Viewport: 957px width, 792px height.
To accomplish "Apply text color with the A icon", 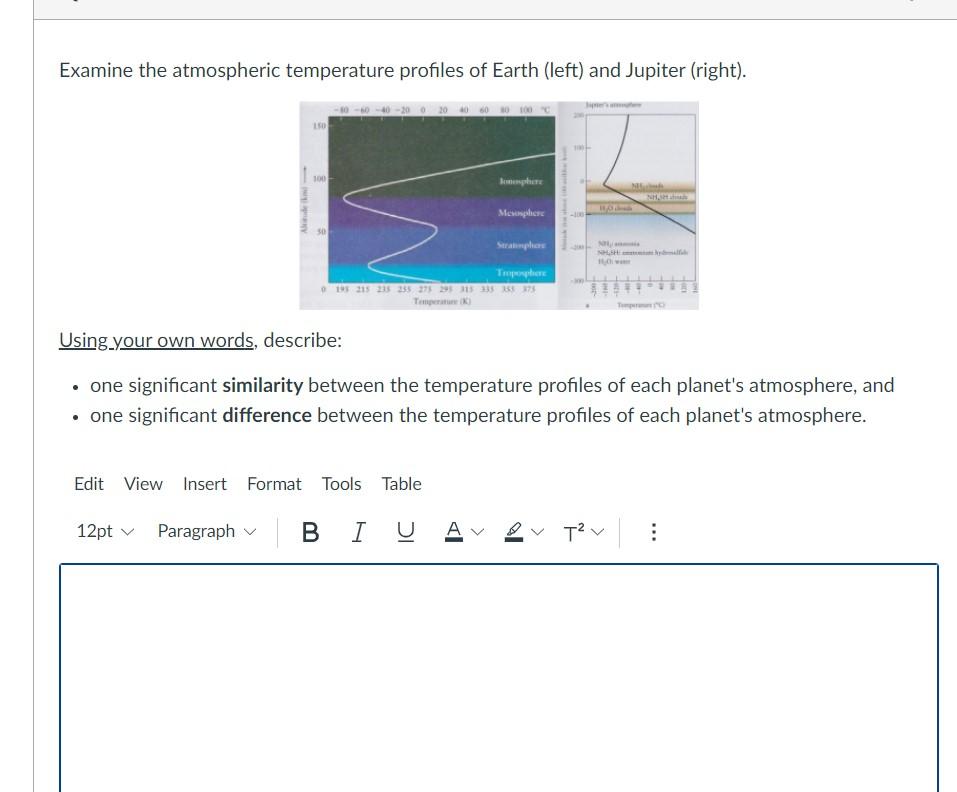I will coord(453,532).
